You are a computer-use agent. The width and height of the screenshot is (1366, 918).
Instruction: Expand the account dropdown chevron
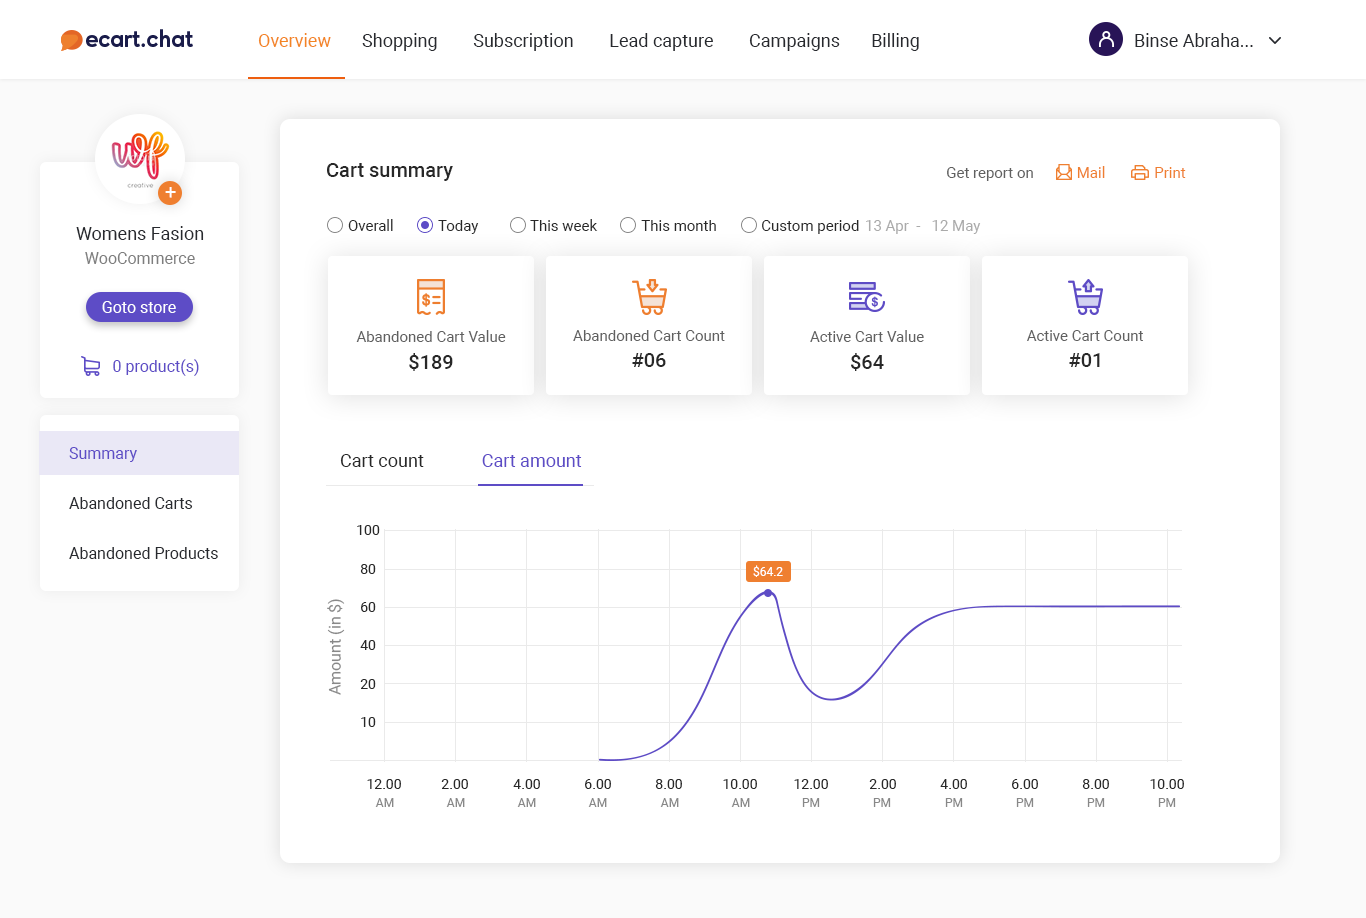(1275, 41)
